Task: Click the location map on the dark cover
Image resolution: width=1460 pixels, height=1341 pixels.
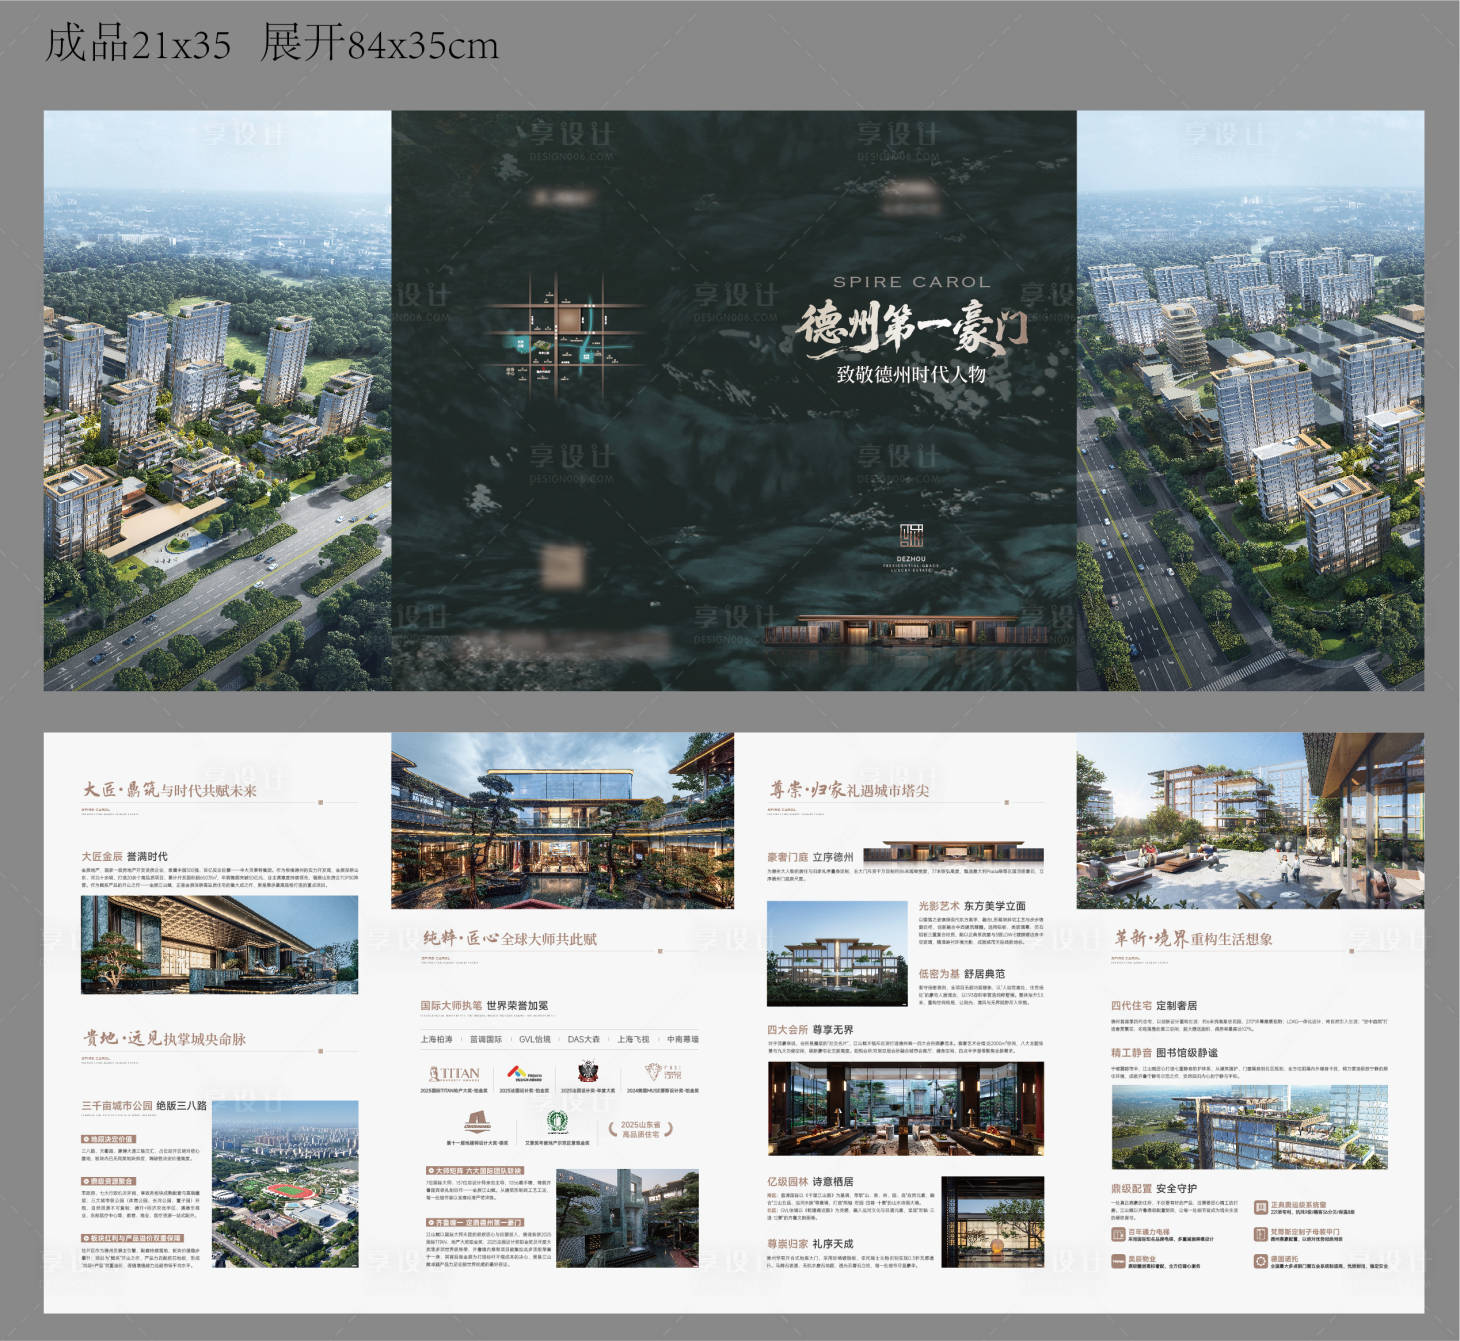Action: (x=565, y=333)
